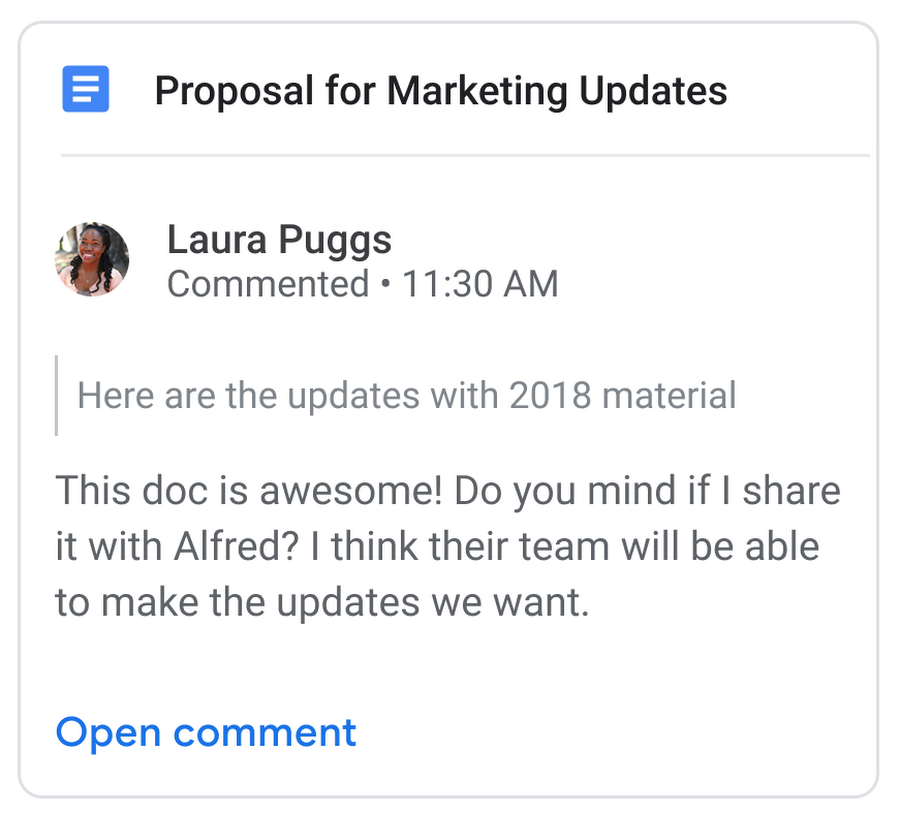Image resolution: width=900 pixels, height=813 pixels.
Task: Open comment via the blue link
Action: point(206,732)
